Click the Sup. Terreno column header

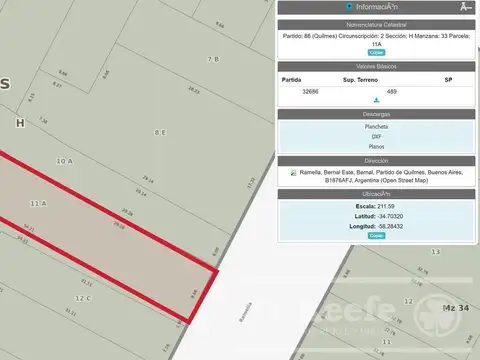click(x=360, y=80)
